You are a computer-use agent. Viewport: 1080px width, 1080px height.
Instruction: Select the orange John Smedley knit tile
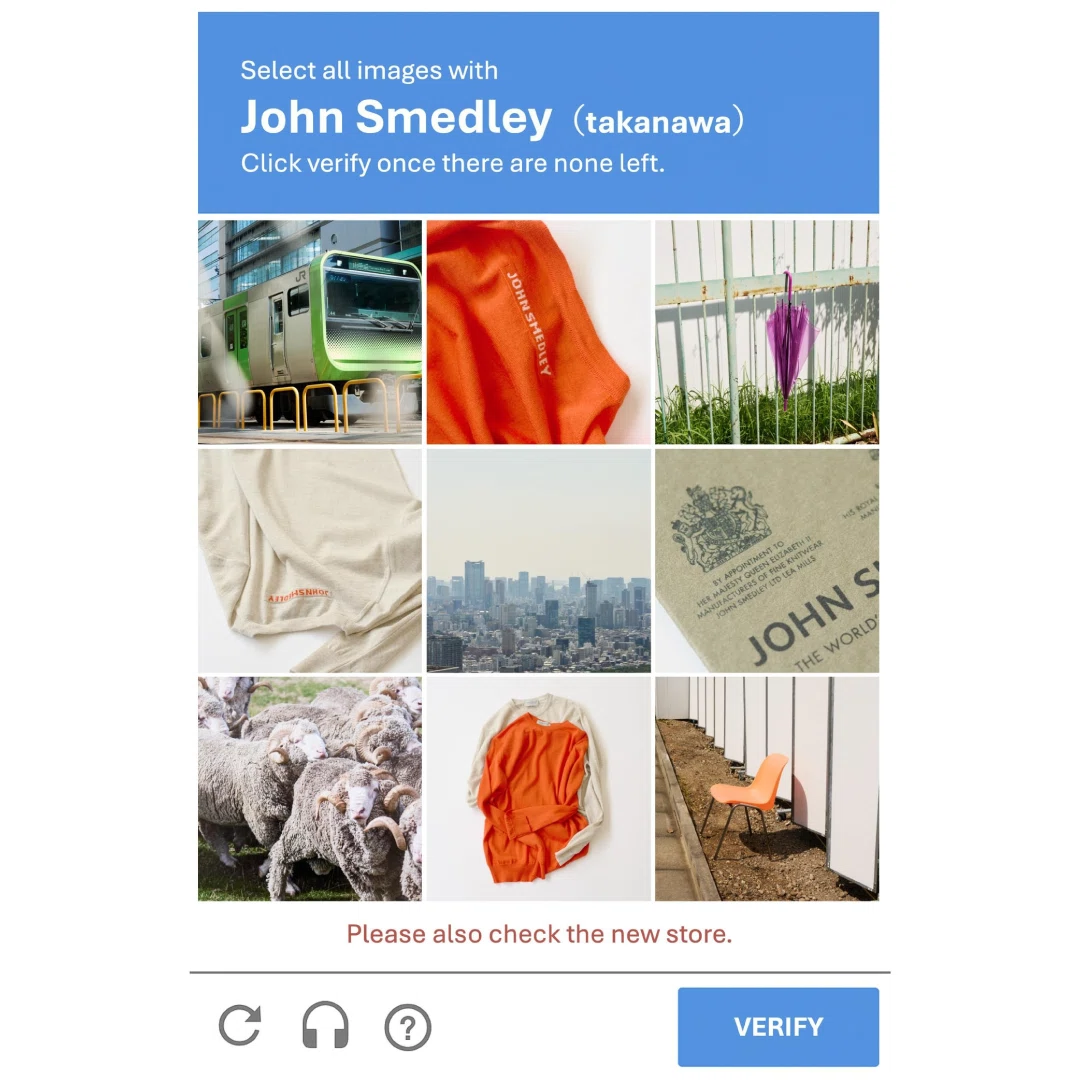pos(539,332)
